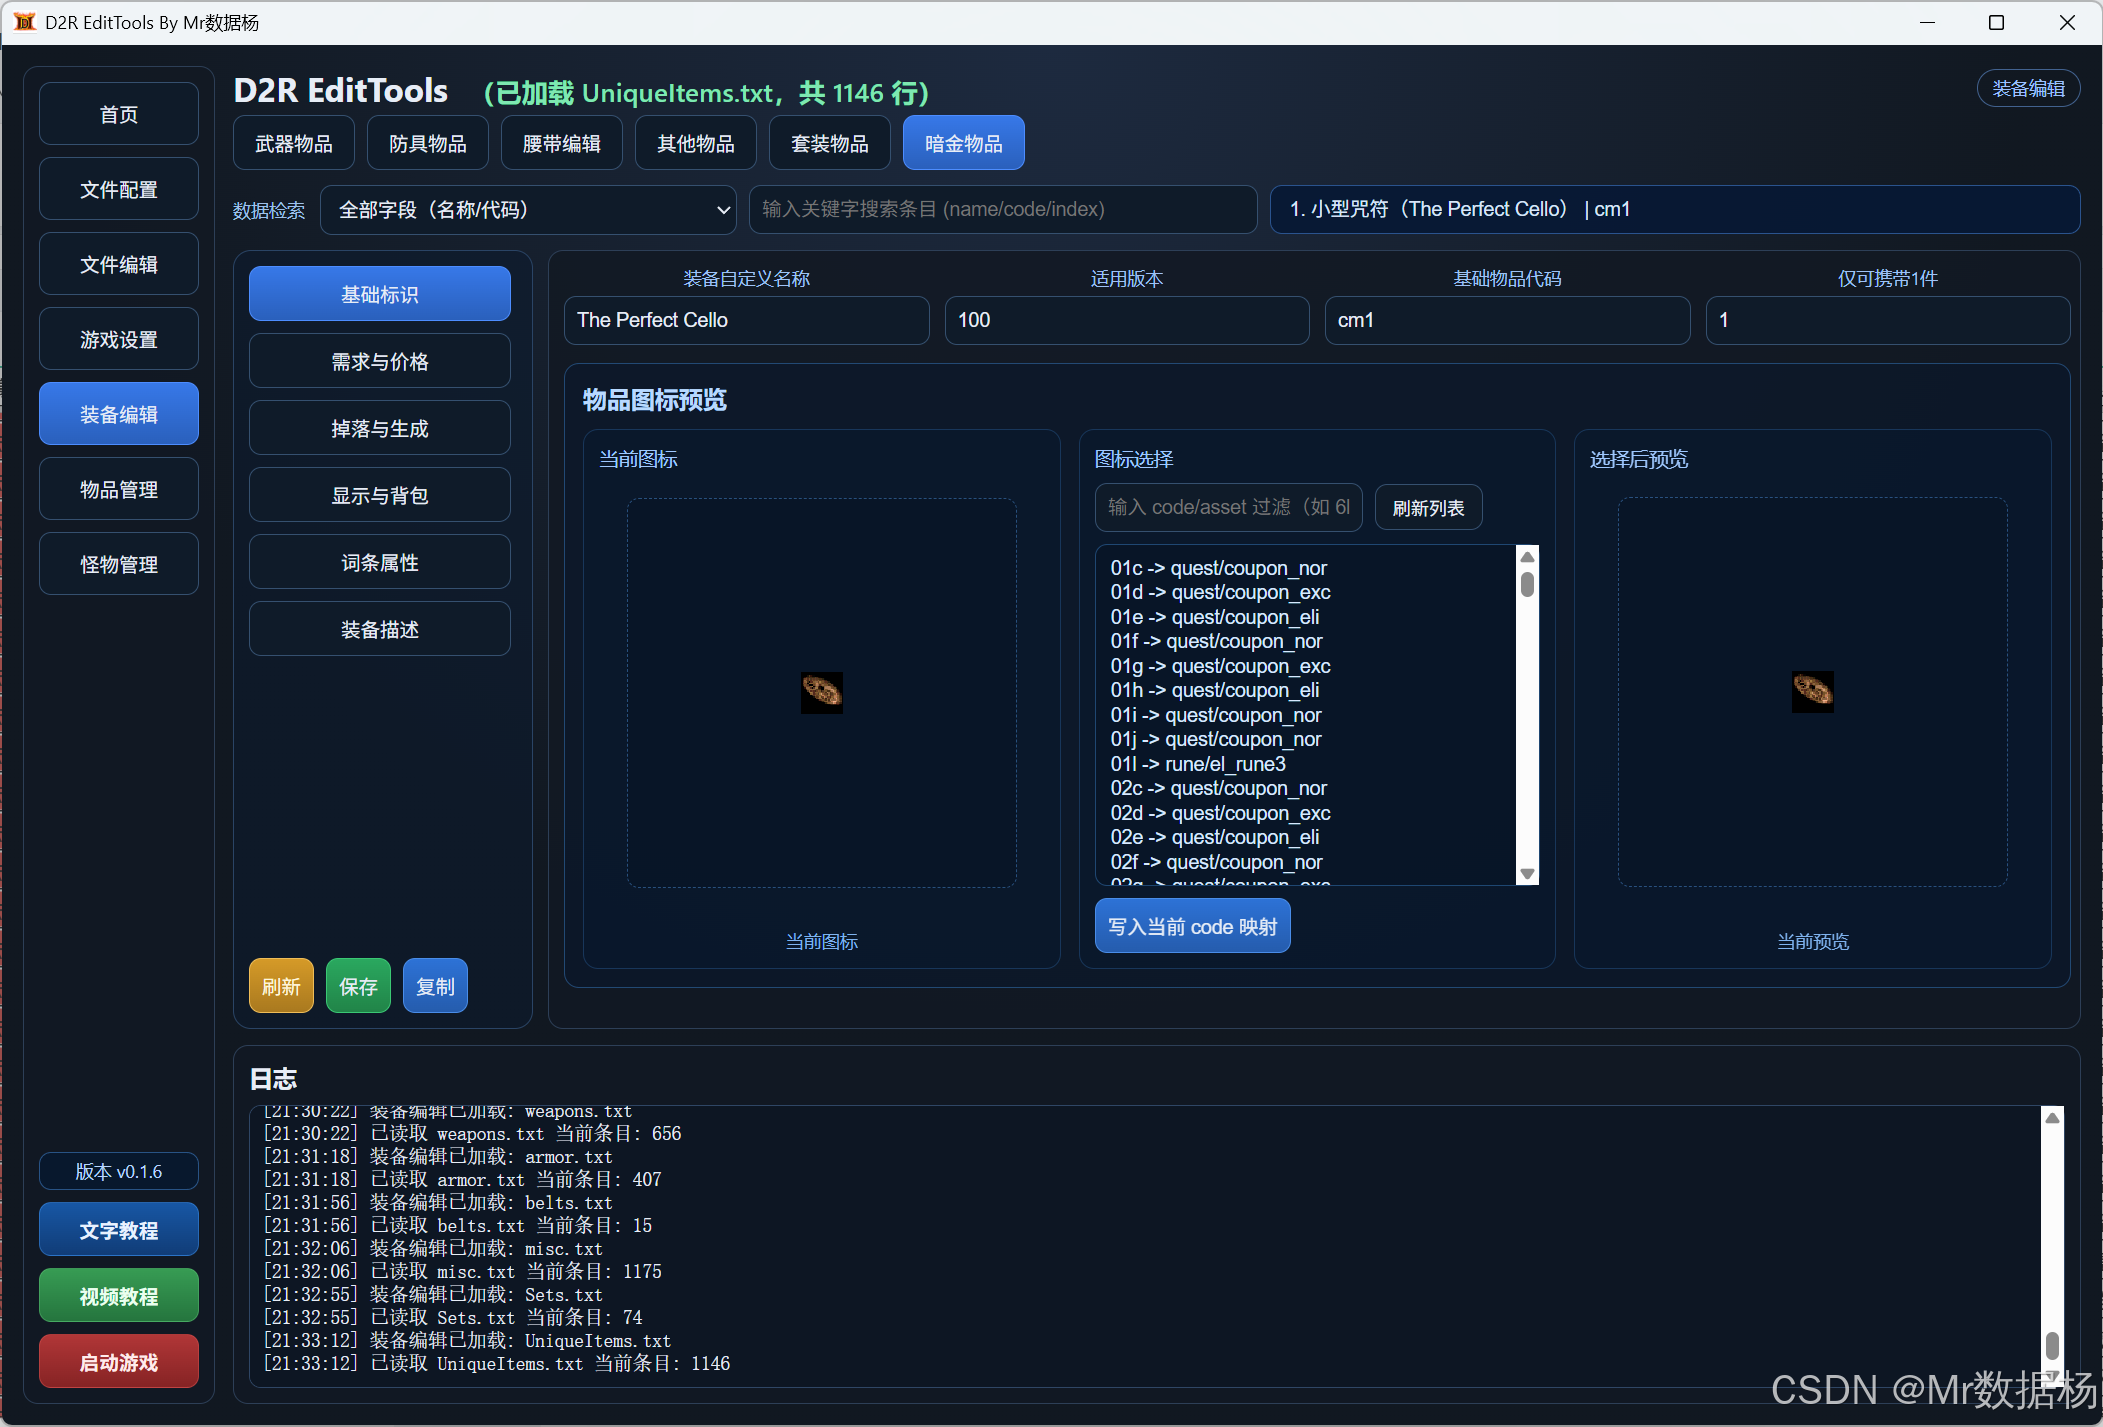The height and width of the screenshot is (1427, 2103).
Task: Click the current item icon thumbnail
Action: [x=821, y=692]
